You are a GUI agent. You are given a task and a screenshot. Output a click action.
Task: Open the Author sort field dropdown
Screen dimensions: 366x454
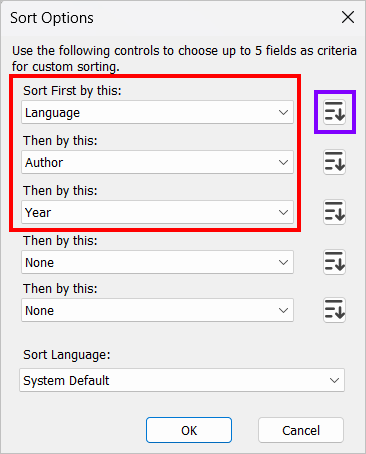[157, 162]
